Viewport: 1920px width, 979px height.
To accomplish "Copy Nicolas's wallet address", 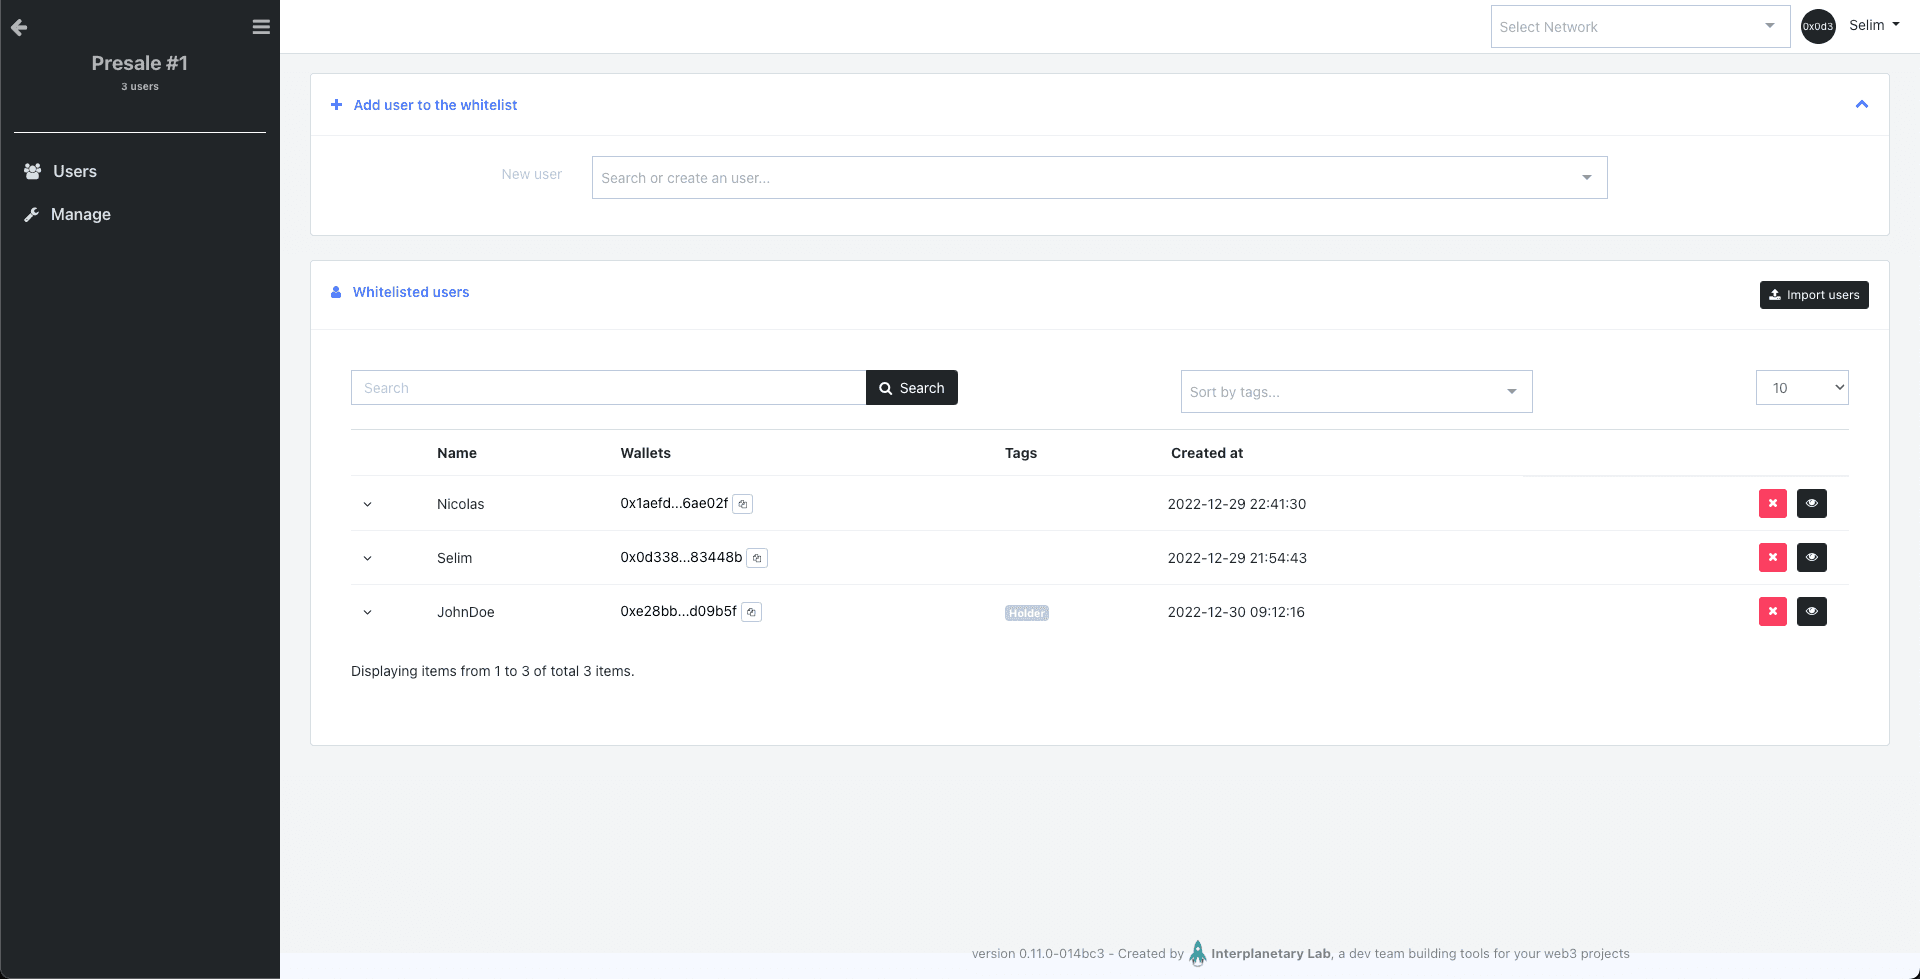I will point(743,504).
